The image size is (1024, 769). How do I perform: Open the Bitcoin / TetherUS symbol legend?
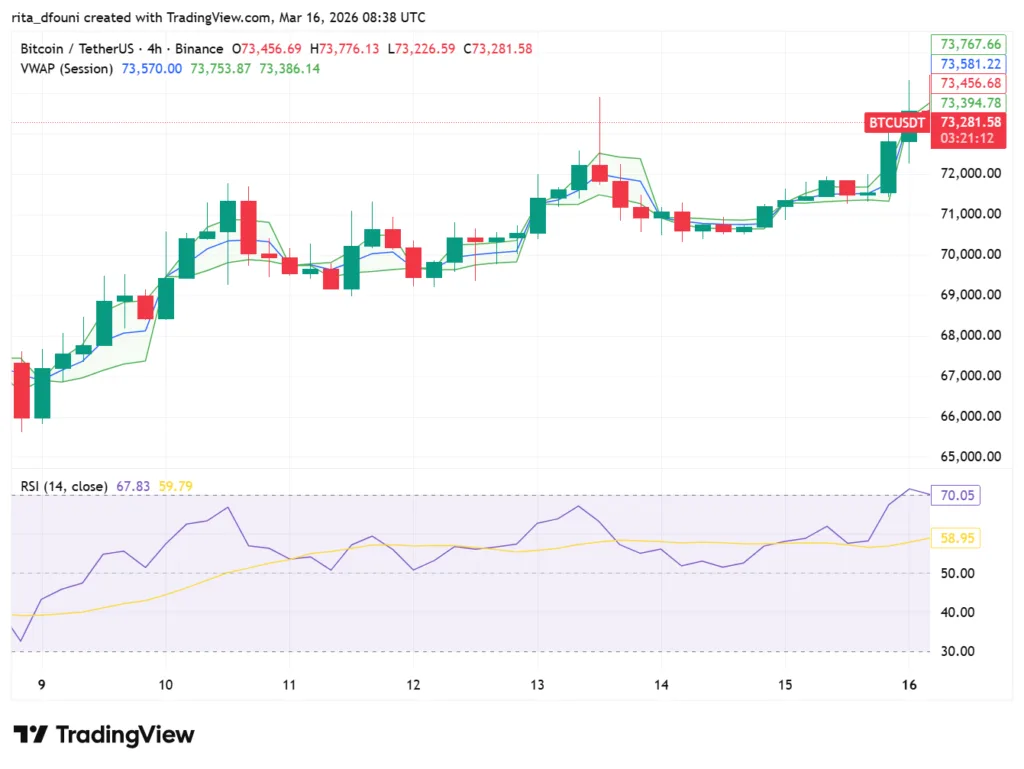pyautogui.click(x=77, y=47)
